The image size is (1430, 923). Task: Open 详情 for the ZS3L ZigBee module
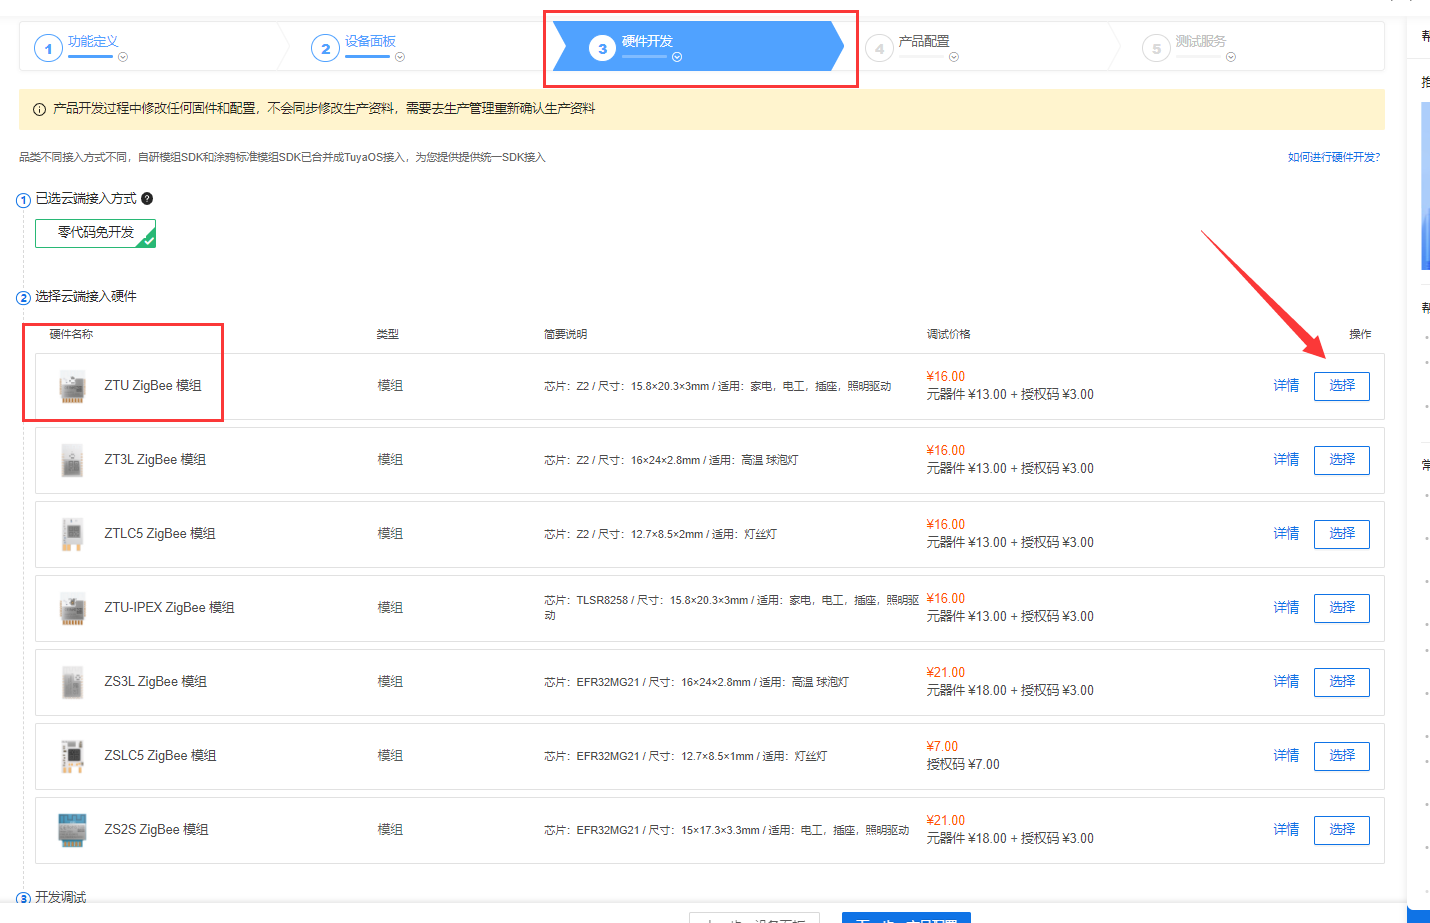coord(1286,682)
